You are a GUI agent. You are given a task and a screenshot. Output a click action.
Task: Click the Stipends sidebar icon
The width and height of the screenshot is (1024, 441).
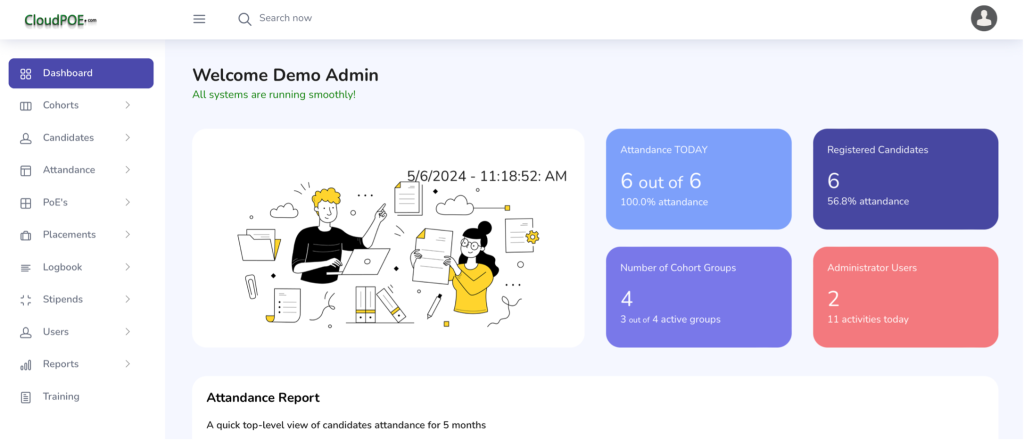tap(25, 300)
